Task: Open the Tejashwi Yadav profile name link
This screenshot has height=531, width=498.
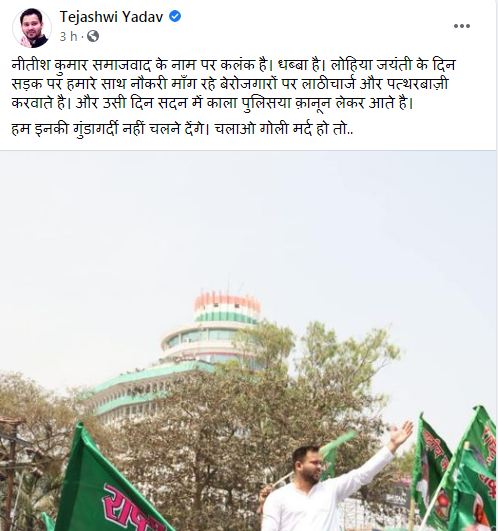Action: pyautogui.click(x=111, y=17)
